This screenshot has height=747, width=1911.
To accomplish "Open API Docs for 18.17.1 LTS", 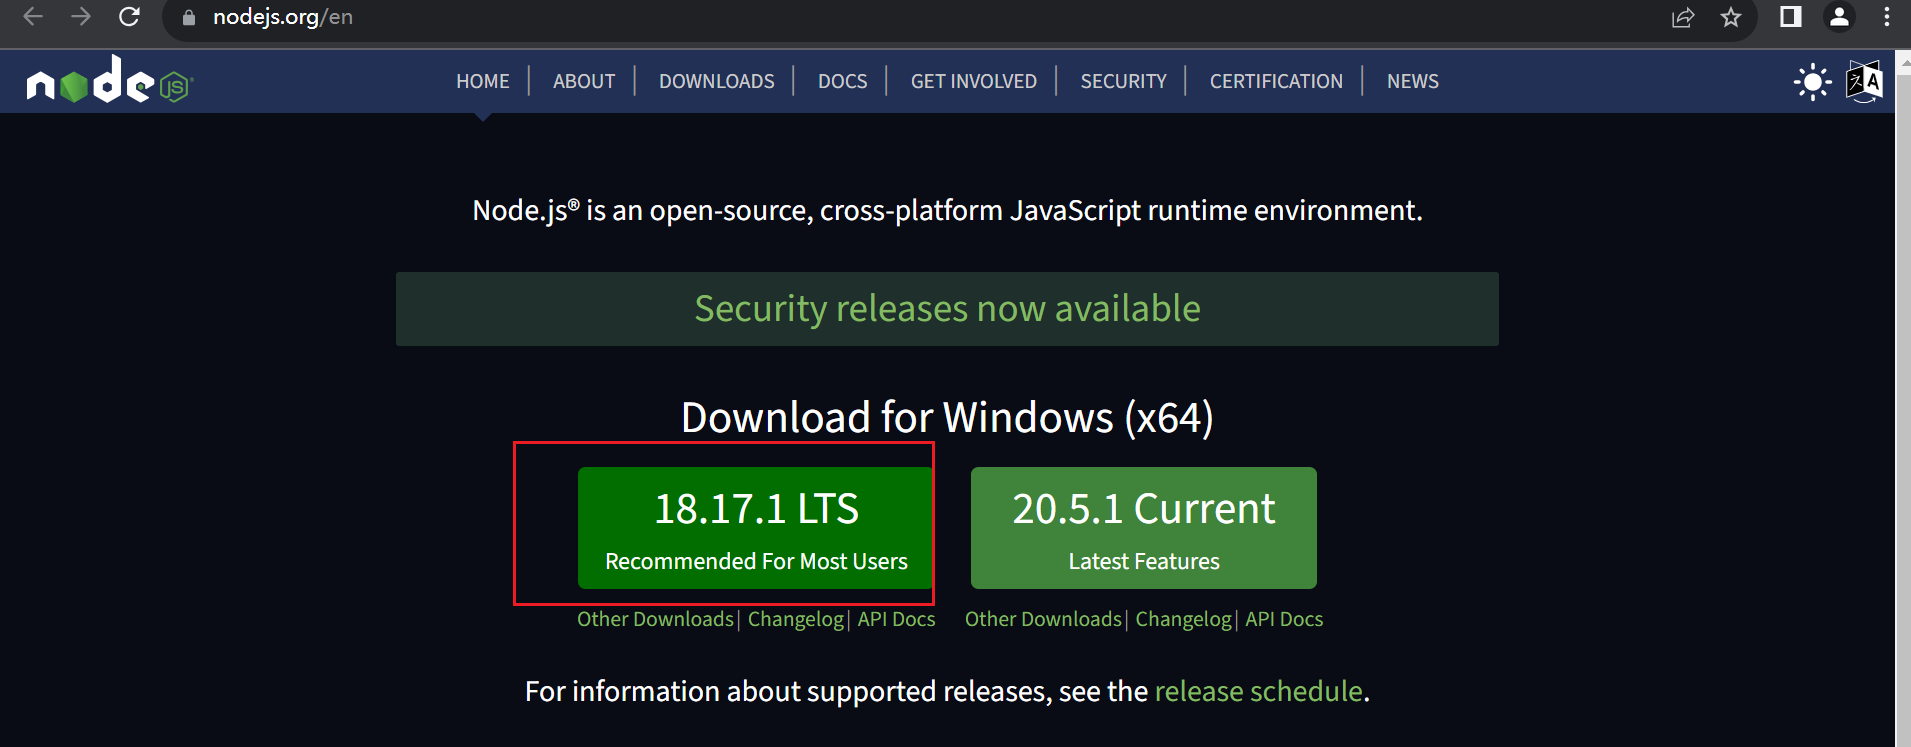I will (896, 619).
